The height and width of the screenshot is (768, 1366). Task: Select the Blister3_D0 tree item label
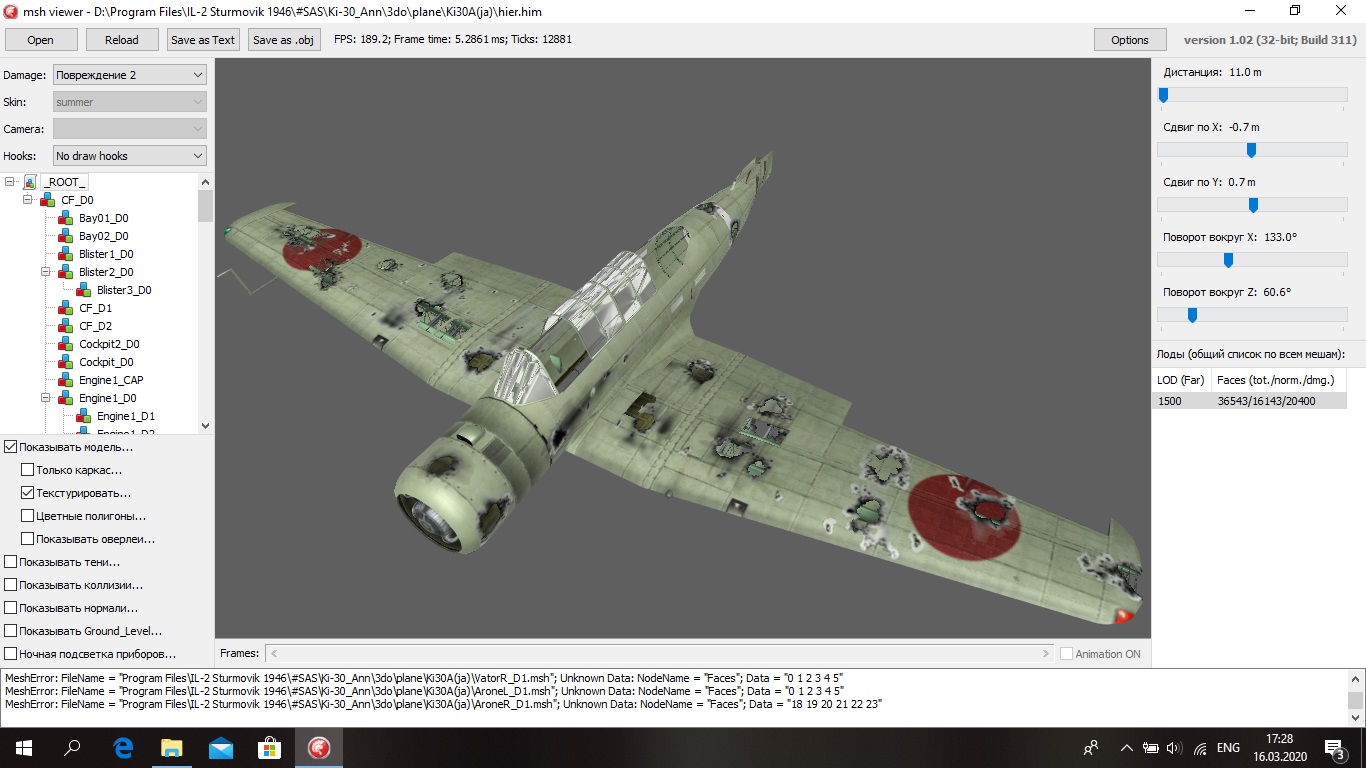pyautogui.click(x=124, y=290)
